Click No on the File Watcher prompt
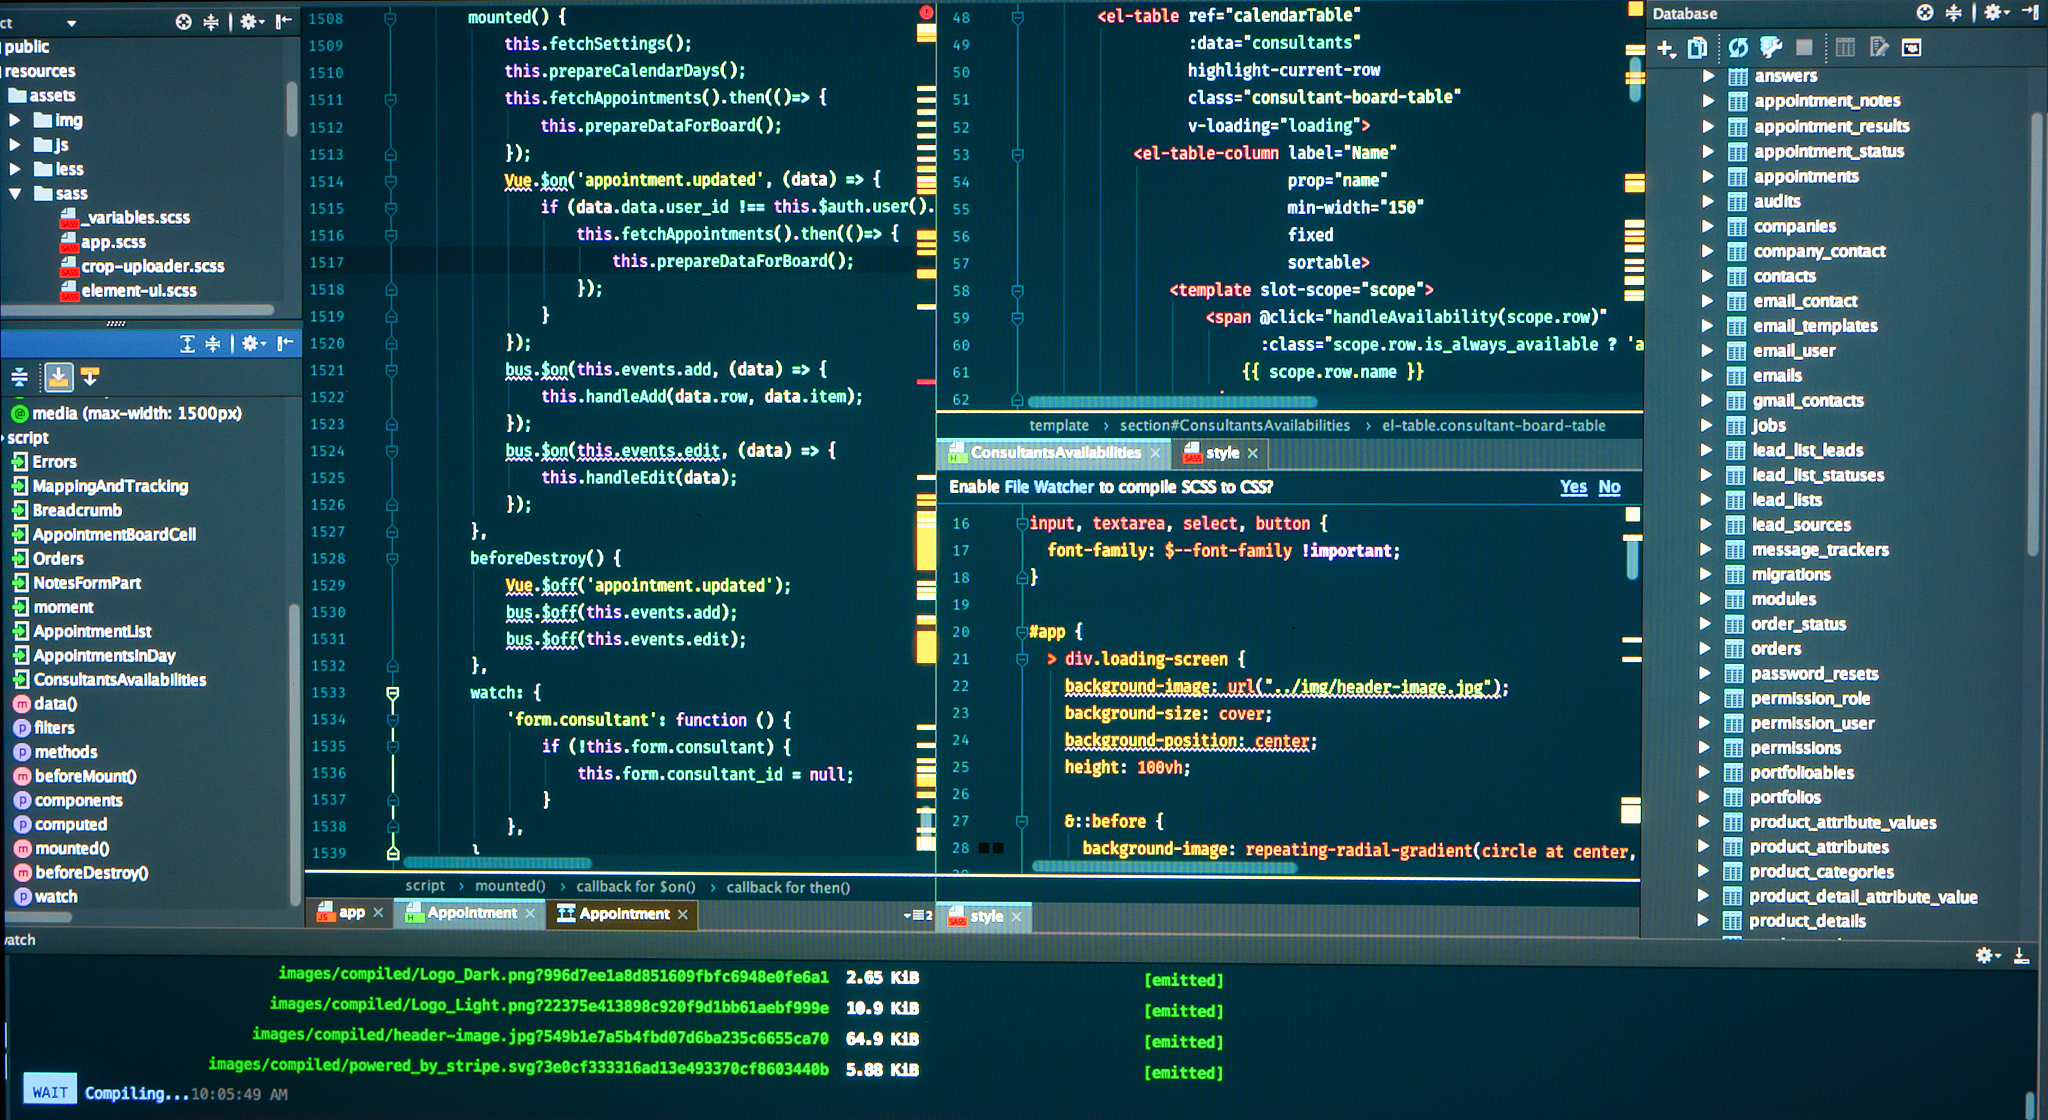 point(1609,487)
